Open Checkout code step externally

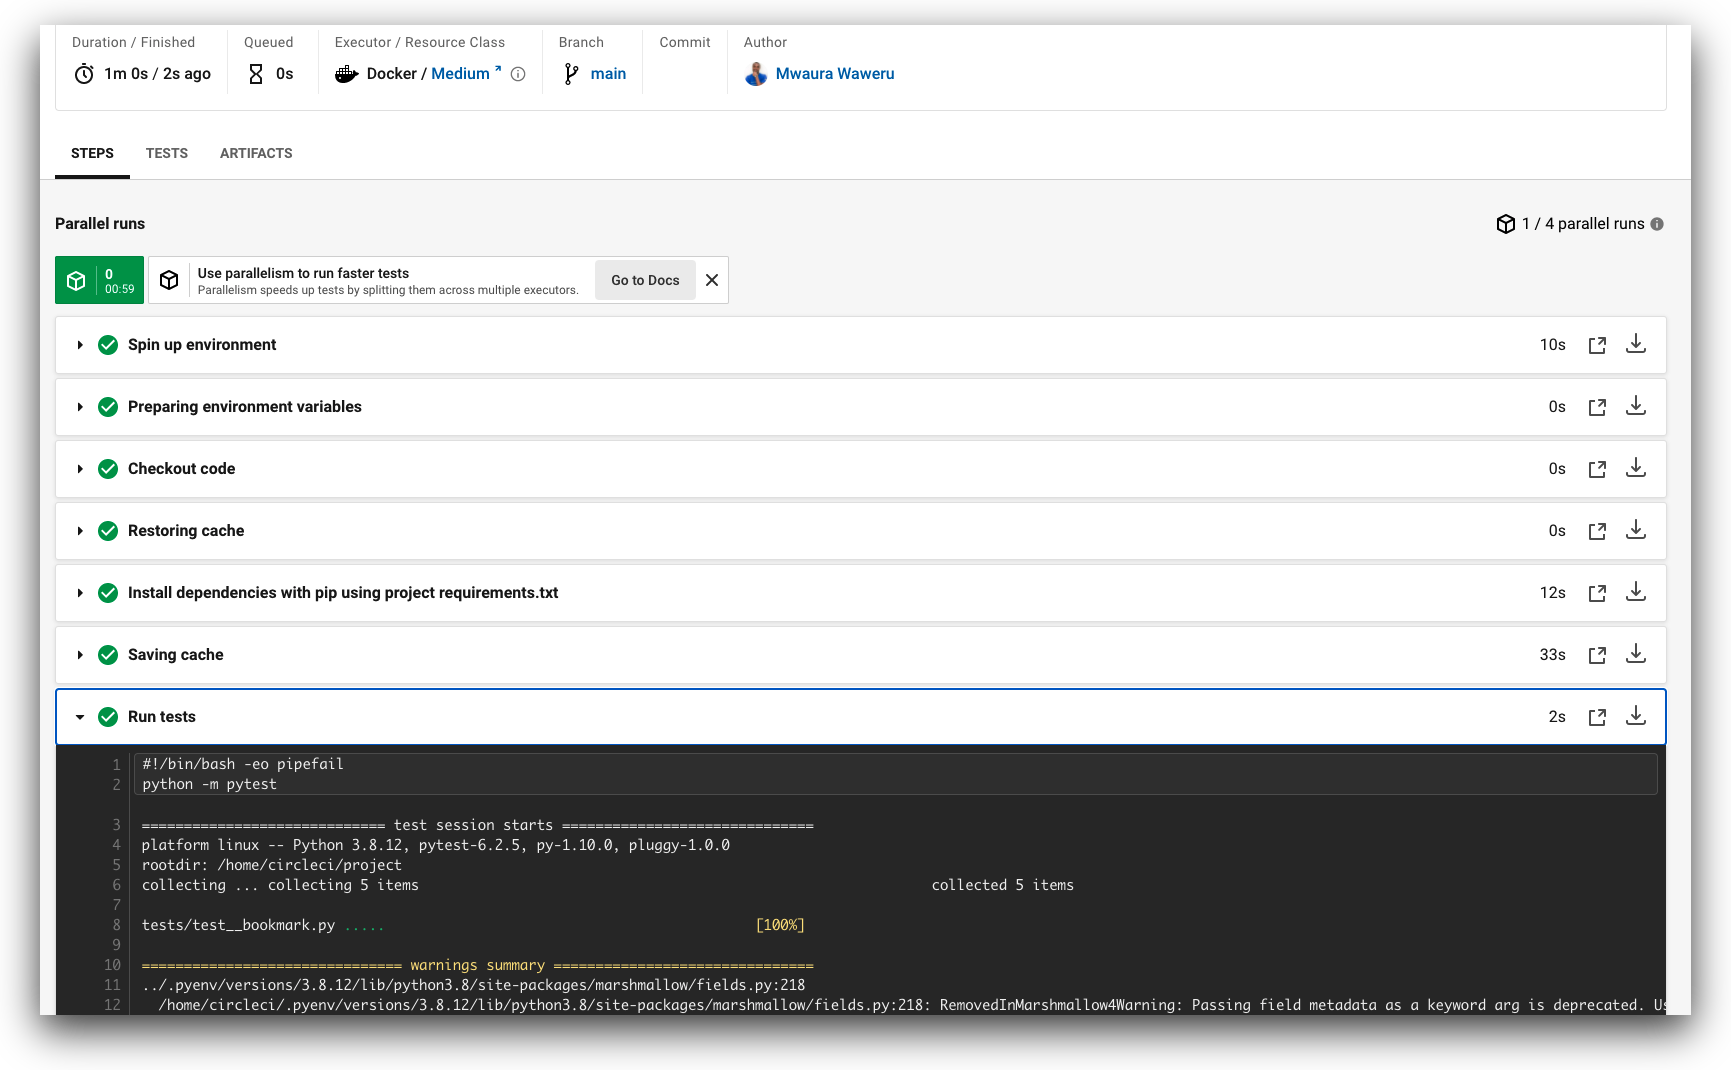pyautogui.click(x=1597, y=468)
